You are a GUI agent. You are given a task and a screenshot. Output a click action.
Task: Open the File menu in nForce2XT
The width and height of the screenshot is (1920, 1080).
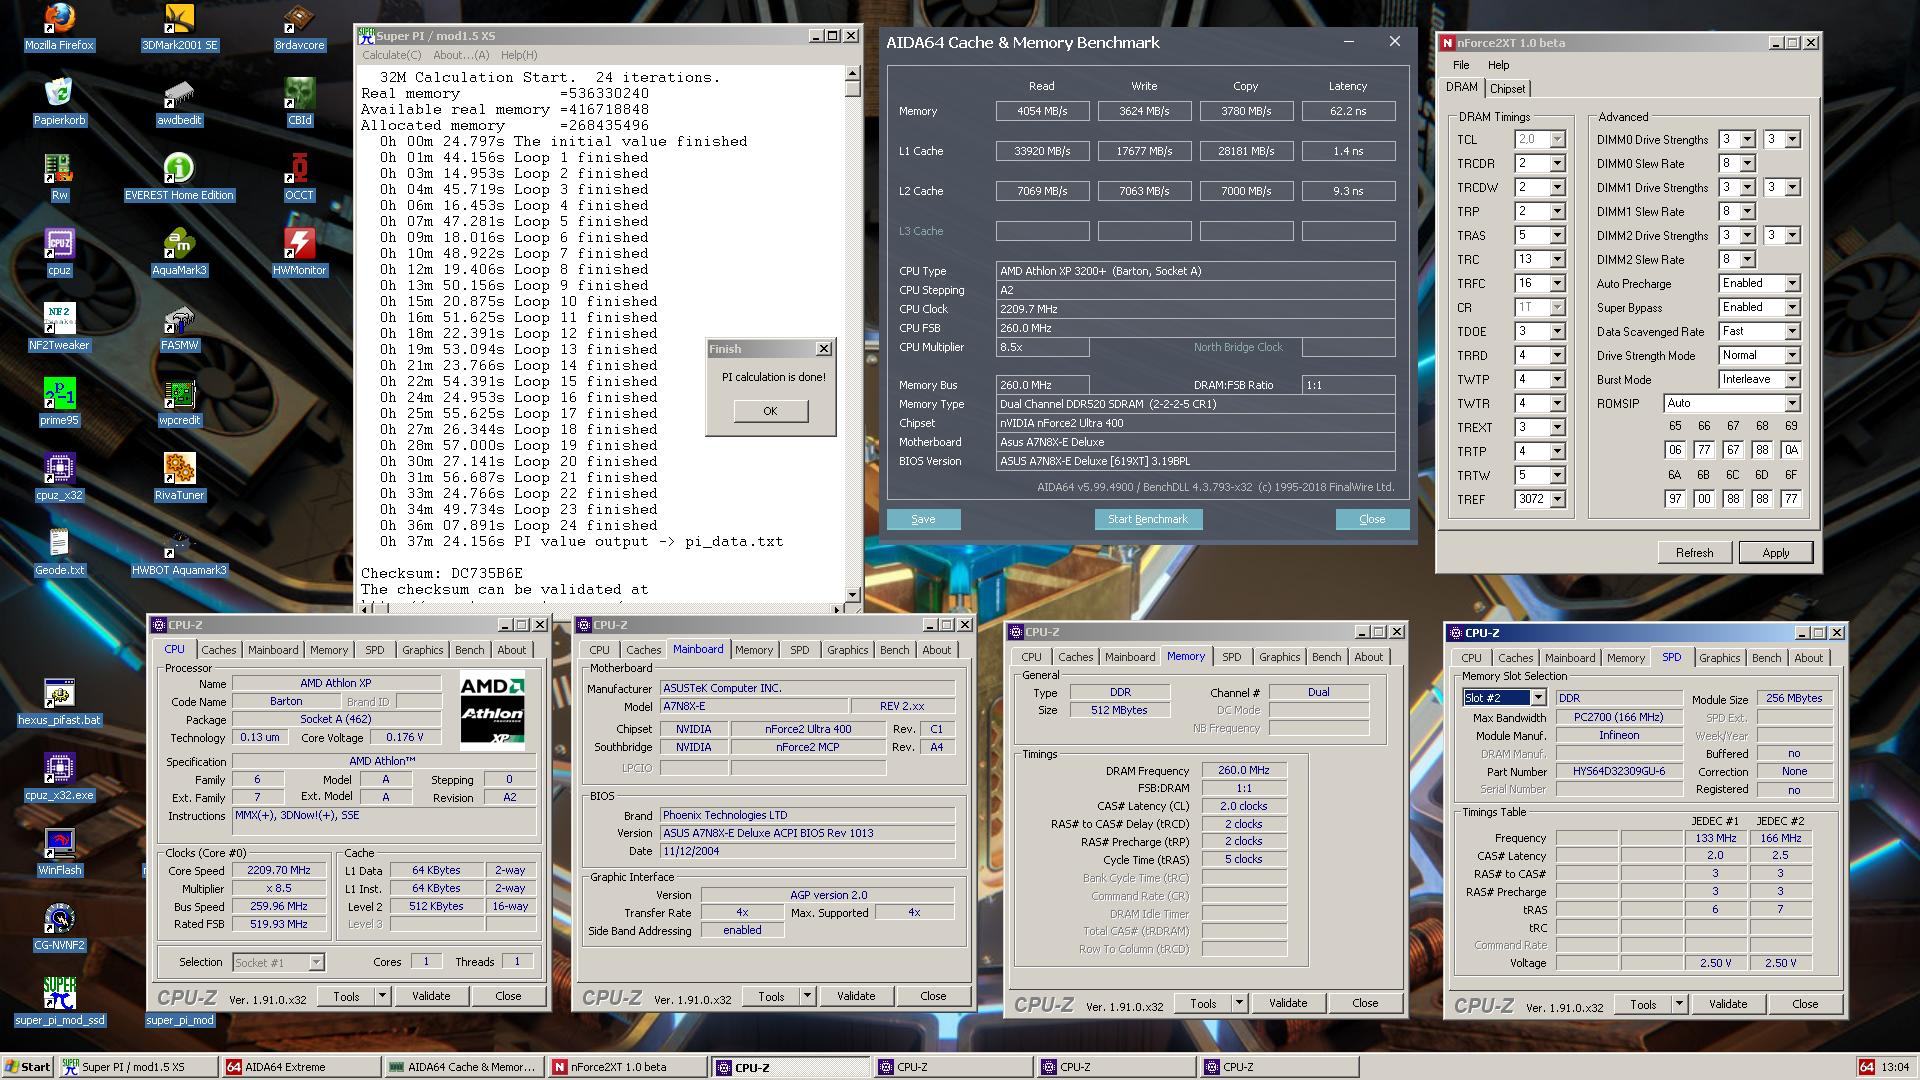pos(1461,65)
